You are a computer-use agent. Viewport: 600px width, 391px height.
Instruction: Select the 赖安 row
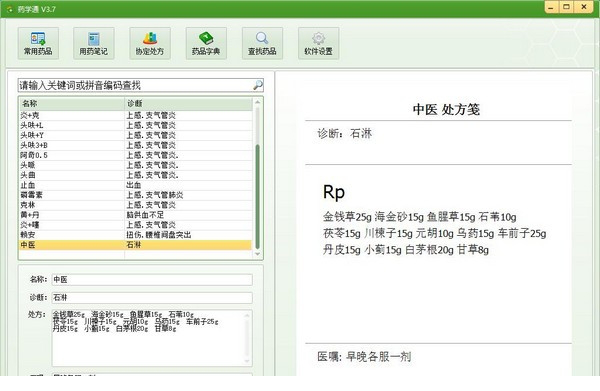(135, 235)
